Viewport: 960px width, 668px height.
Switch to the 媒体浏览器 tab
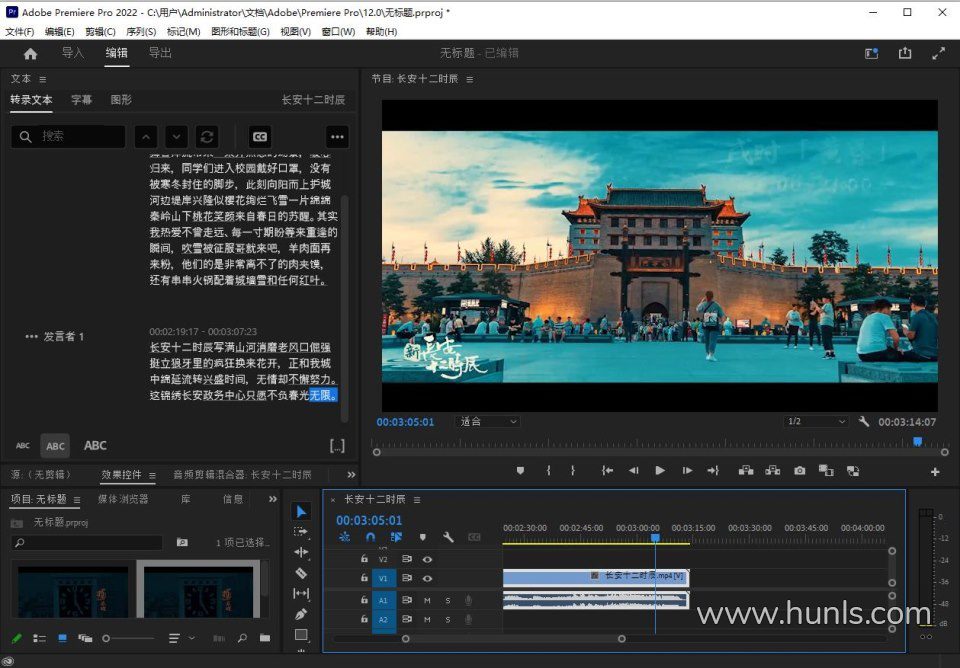tap(123, 499)
